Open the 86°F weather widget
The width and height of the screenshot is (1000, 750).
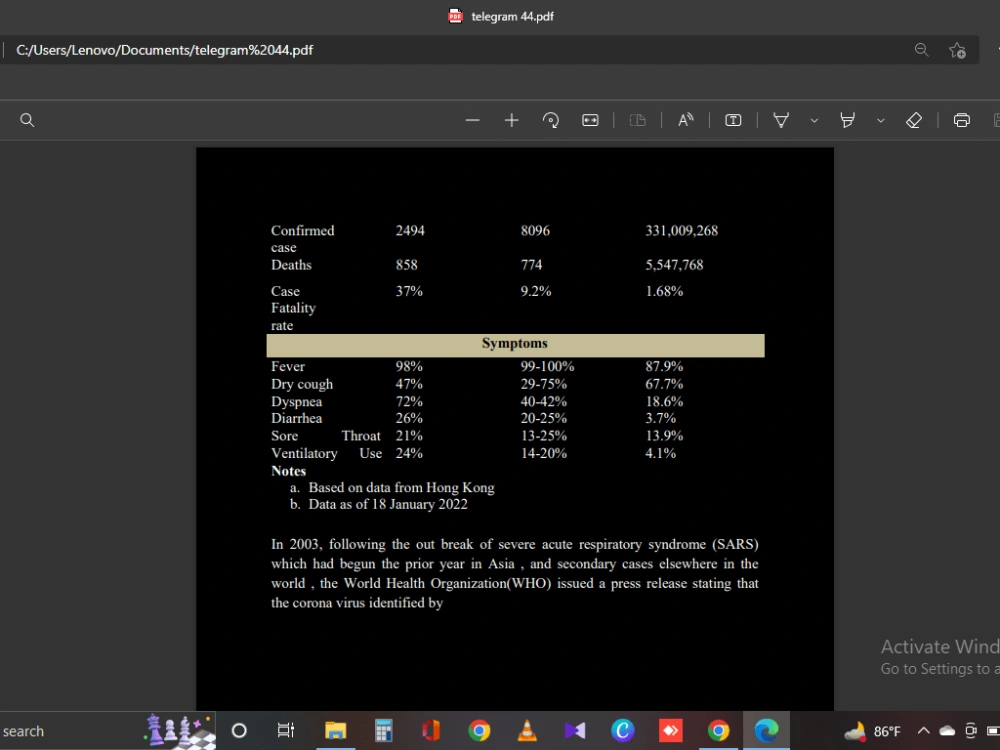[872, 731]
